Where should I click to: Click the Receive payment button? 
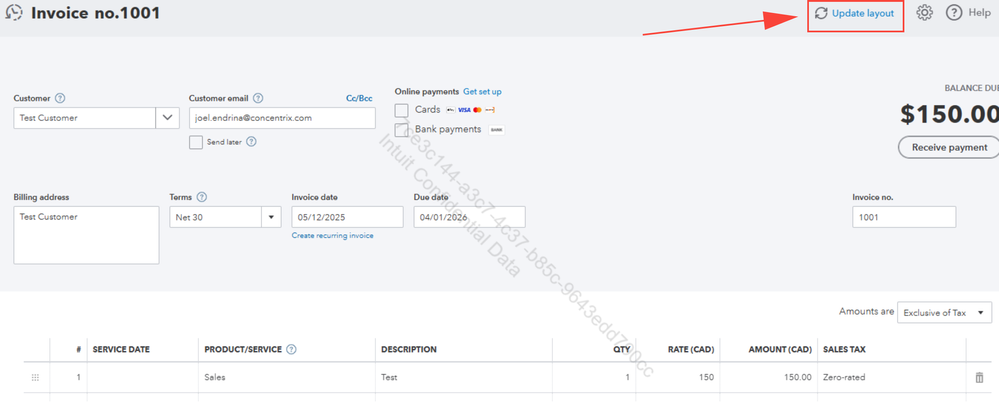tap(949, 147)
